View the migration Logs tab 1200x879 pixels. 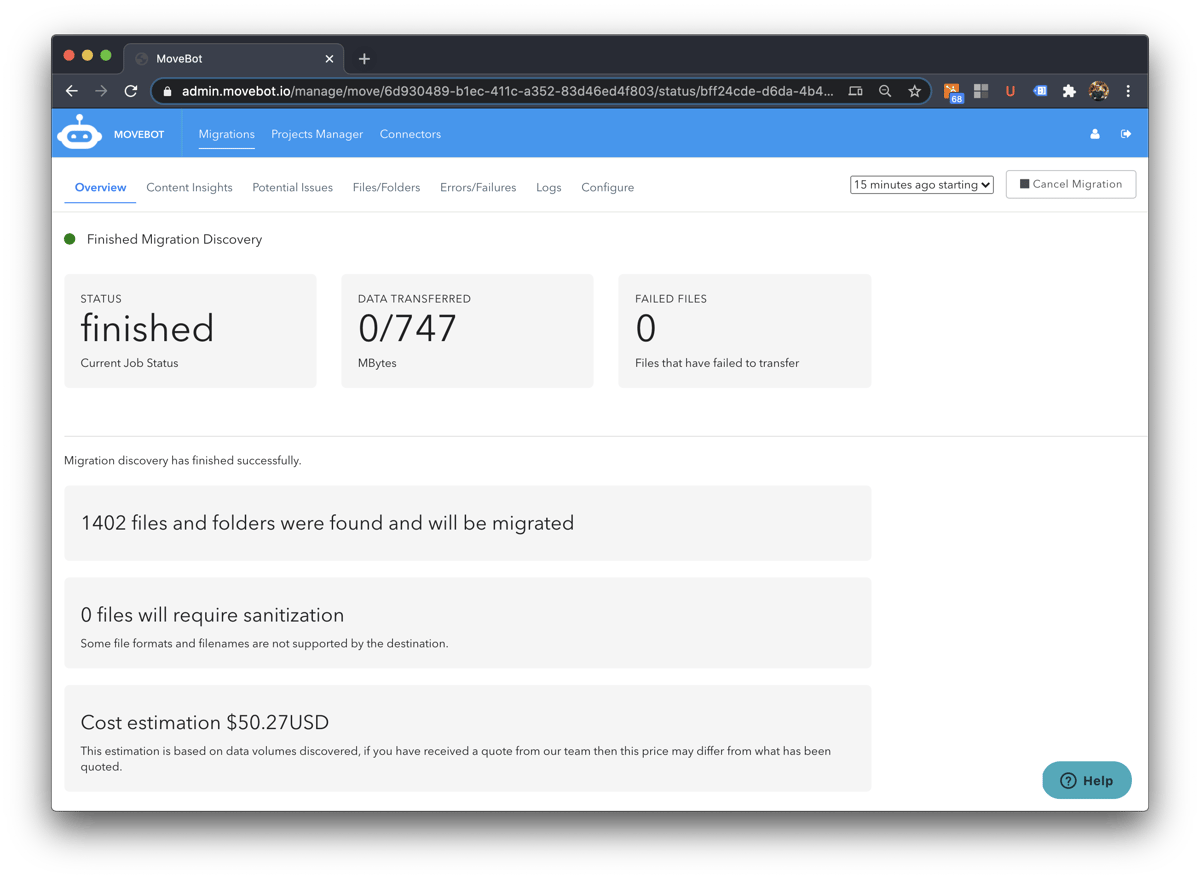(x=548, y=187)
